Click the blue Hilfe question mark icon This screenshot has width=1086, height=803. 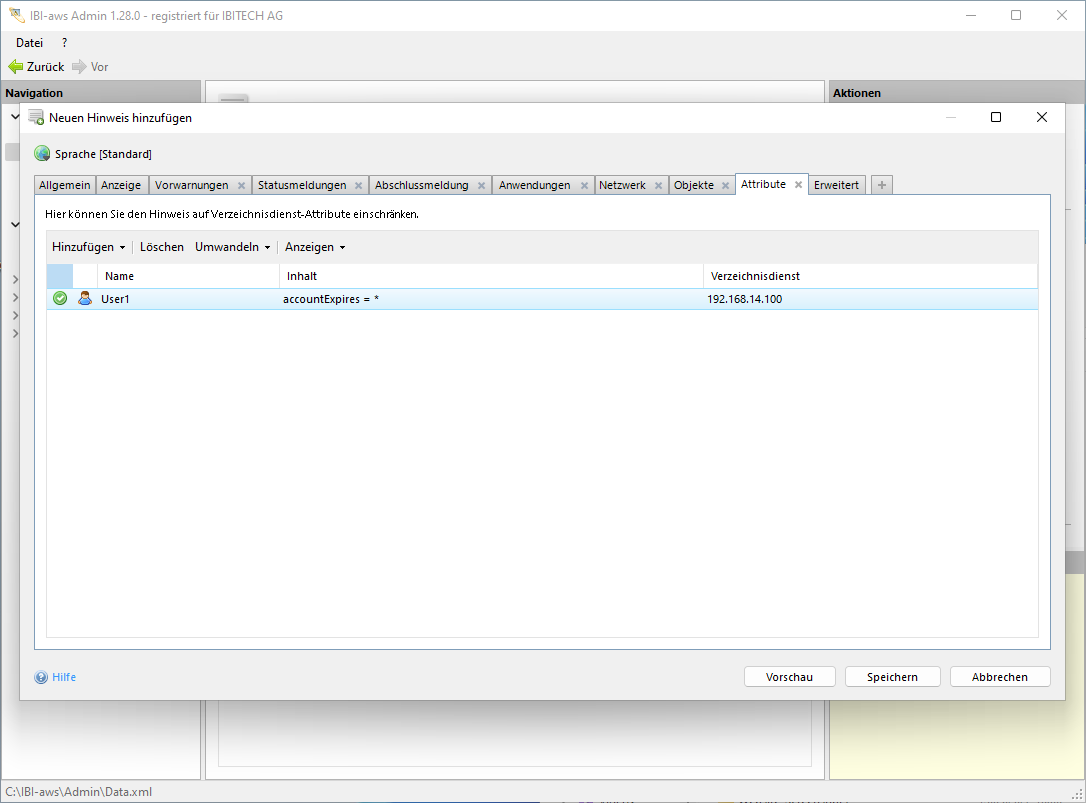point(41,677)
